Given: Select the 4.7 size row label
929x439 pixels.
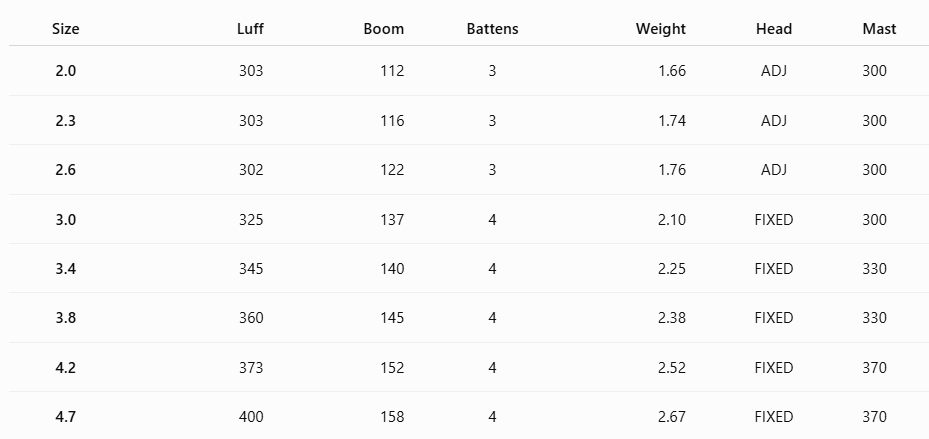Looking at the screenshot, I should tap(66, 417).
